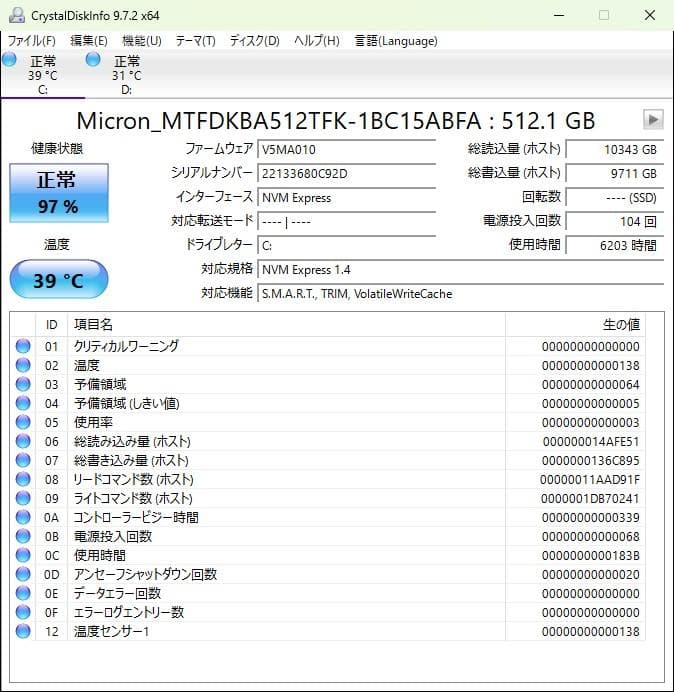Click status orb for ID 03 予備領域 row
674x692 pixels.
point(23,384)
